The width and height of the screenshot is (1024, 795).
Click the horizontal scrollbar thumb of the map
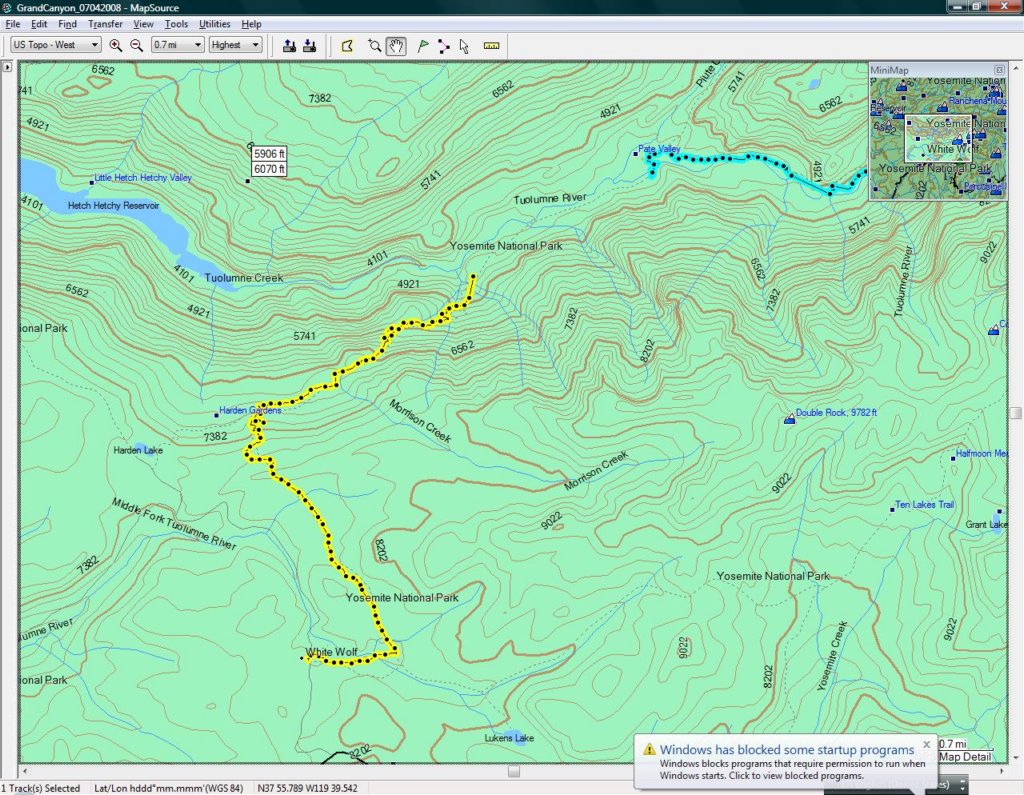(x=514, y=771)
